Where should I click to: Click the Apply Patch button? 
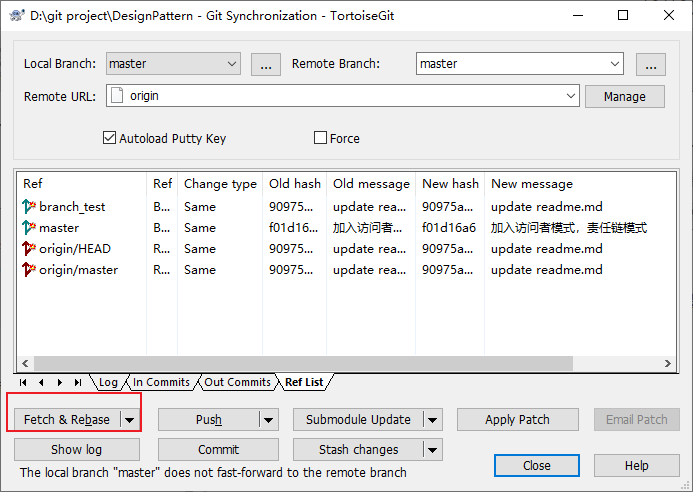pyautogui.click(x=518, y=420)
